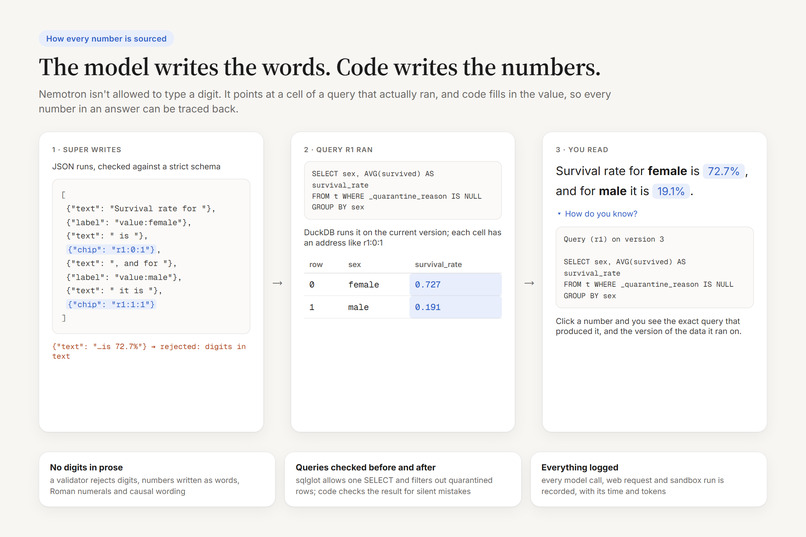Click the bold word 'male' in the answer
Viewport: 806px width, 537px height.
[613, 191]
